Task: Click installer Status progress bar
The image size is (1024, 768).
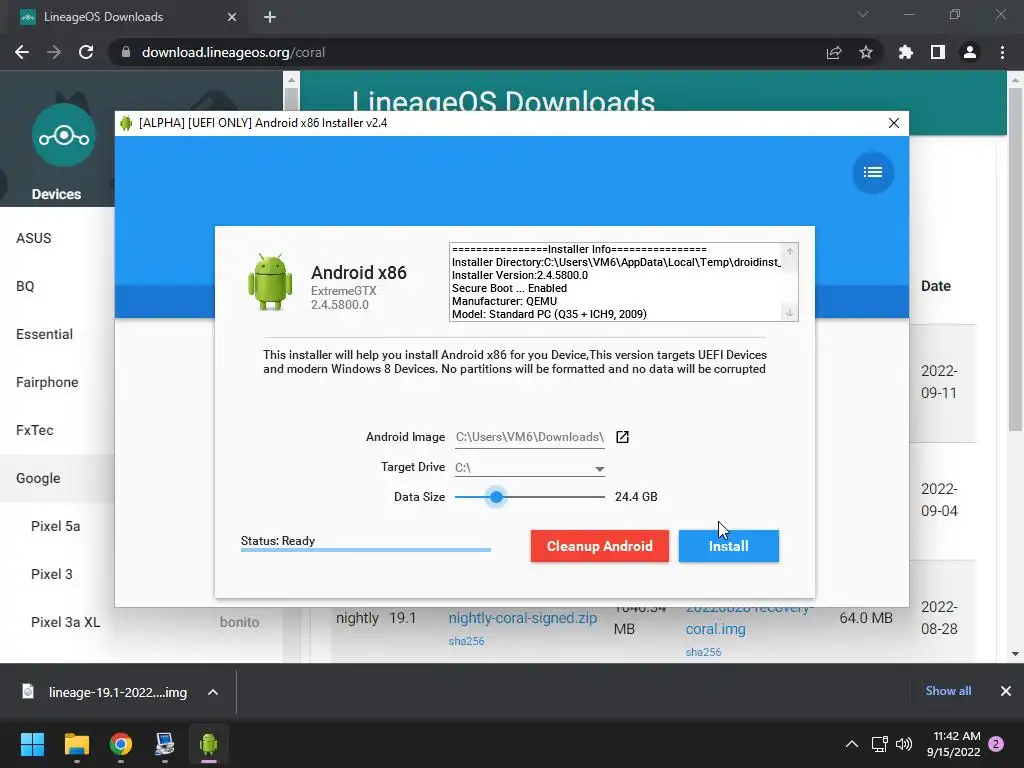Action: click(365, 550)
